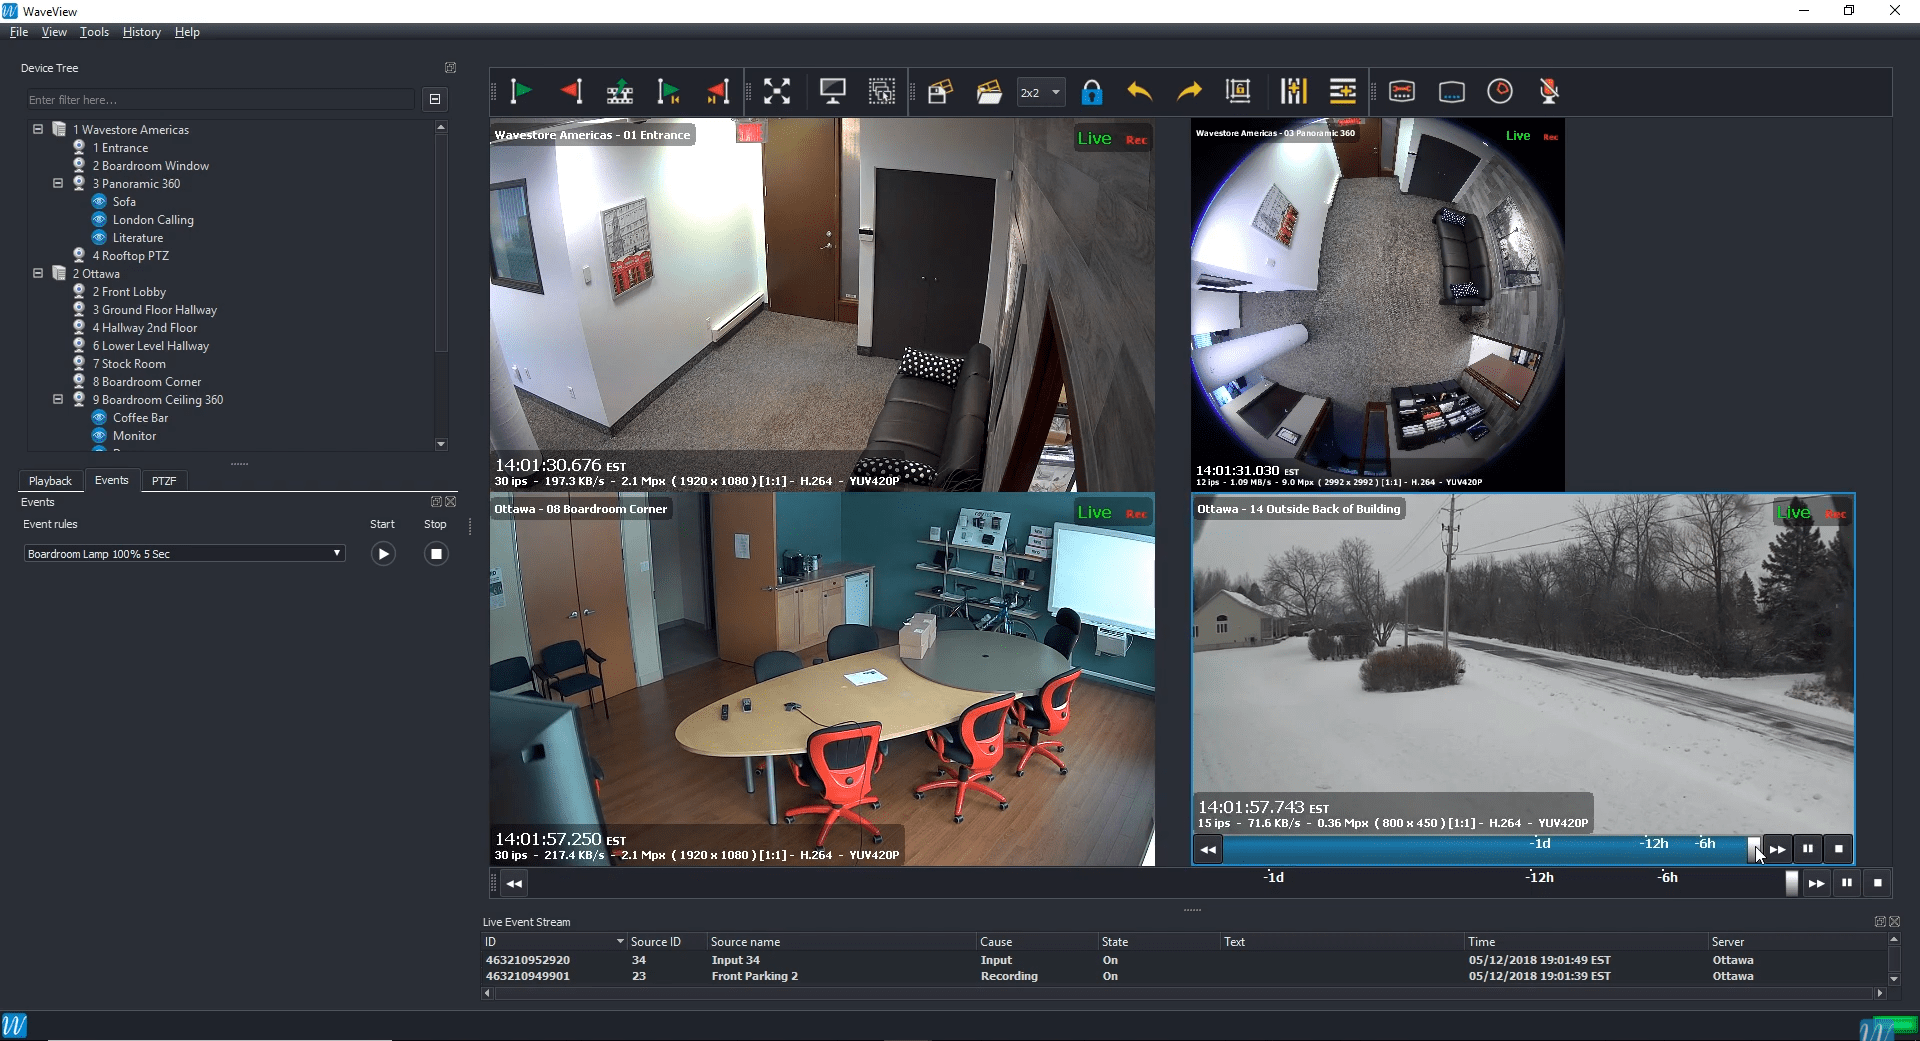Stop the selected event rule
1920x1041 pixels.
coord(436,554)
